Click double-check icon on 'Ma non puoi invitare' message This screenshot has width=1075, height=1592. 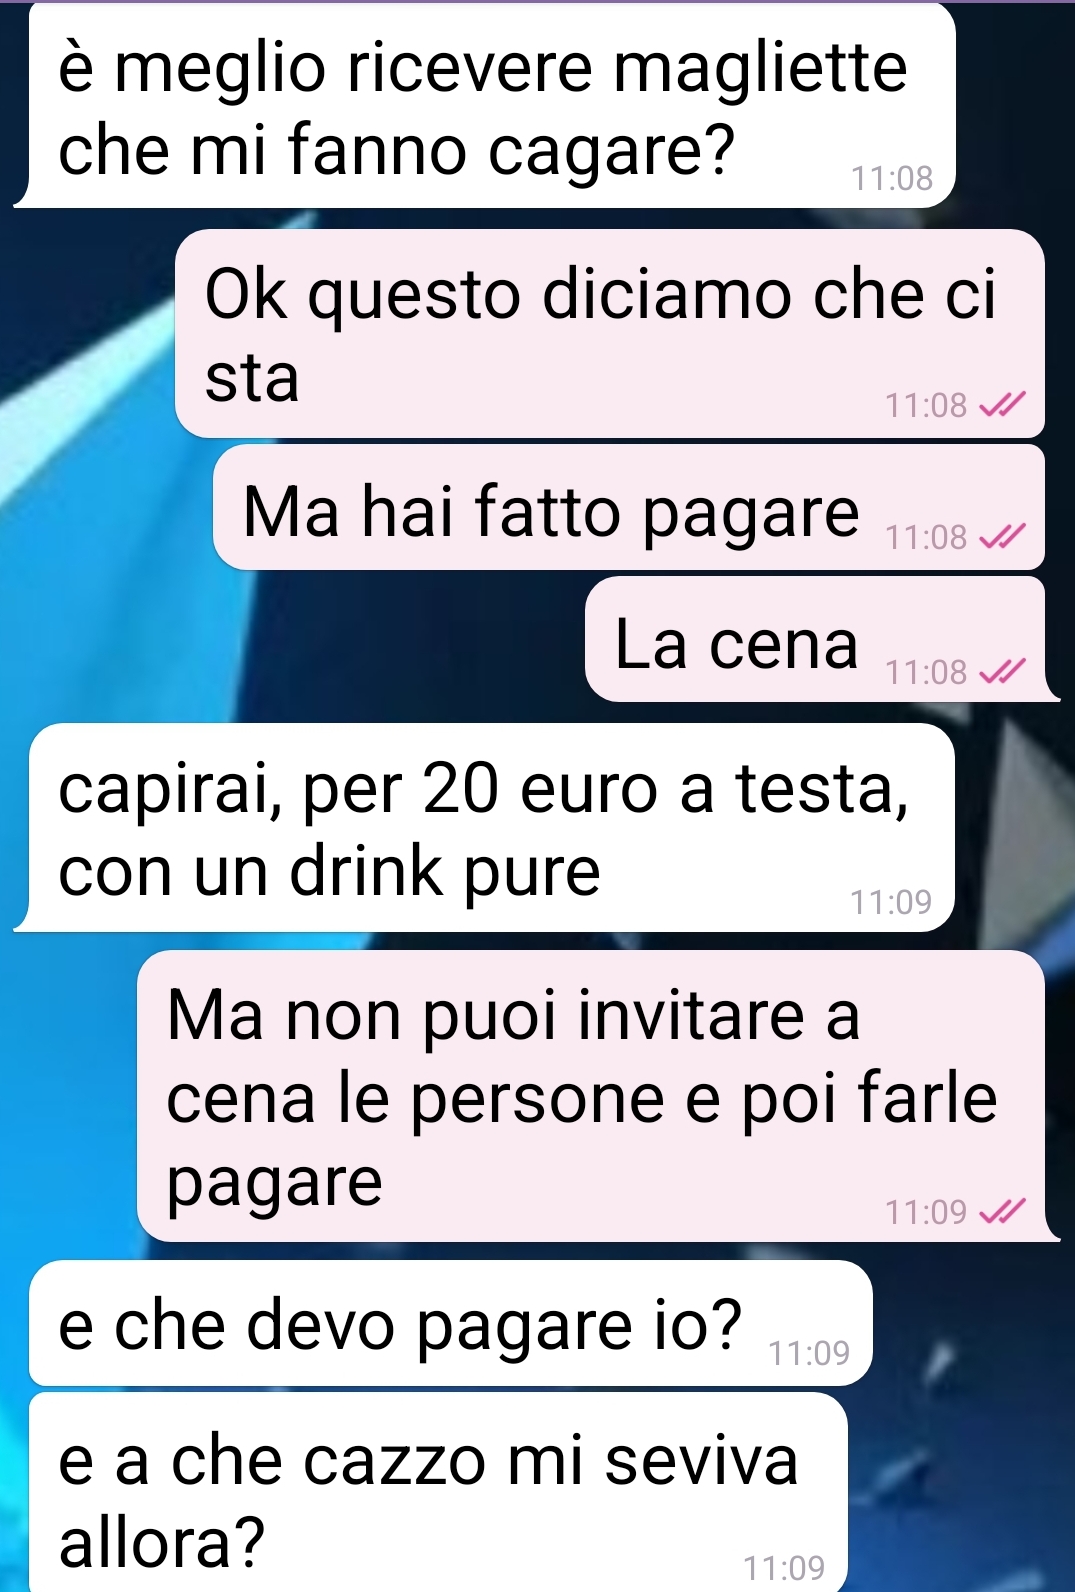click(x=1001, y=1212)
